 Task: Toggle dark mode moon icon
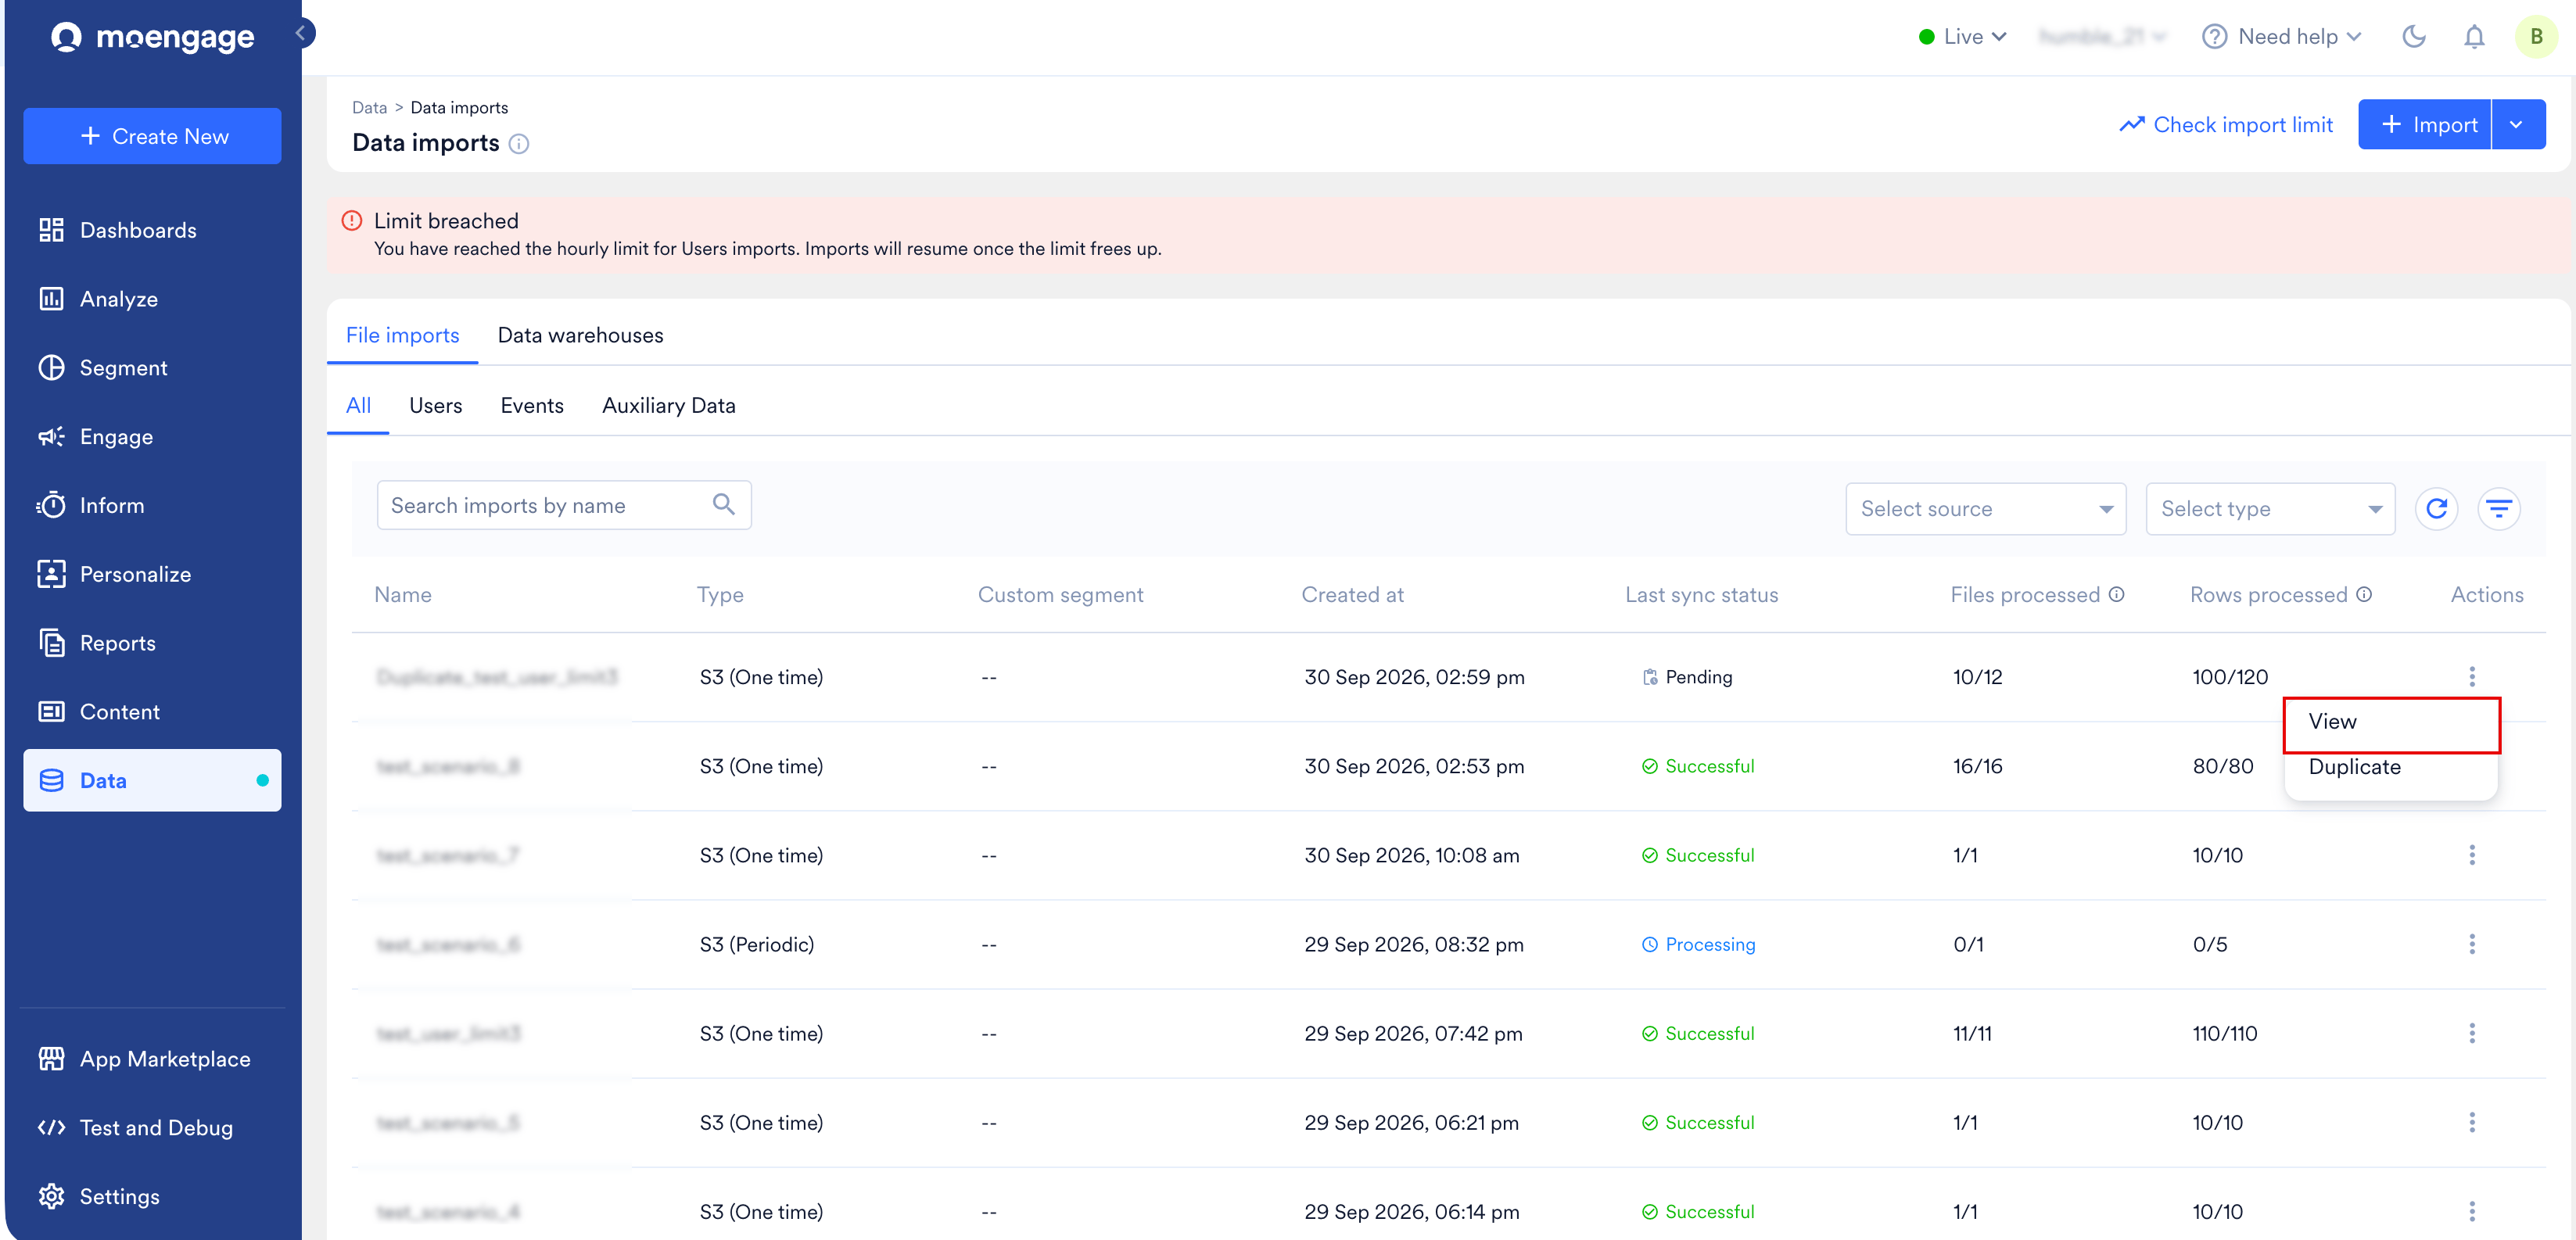point(2414,37)
